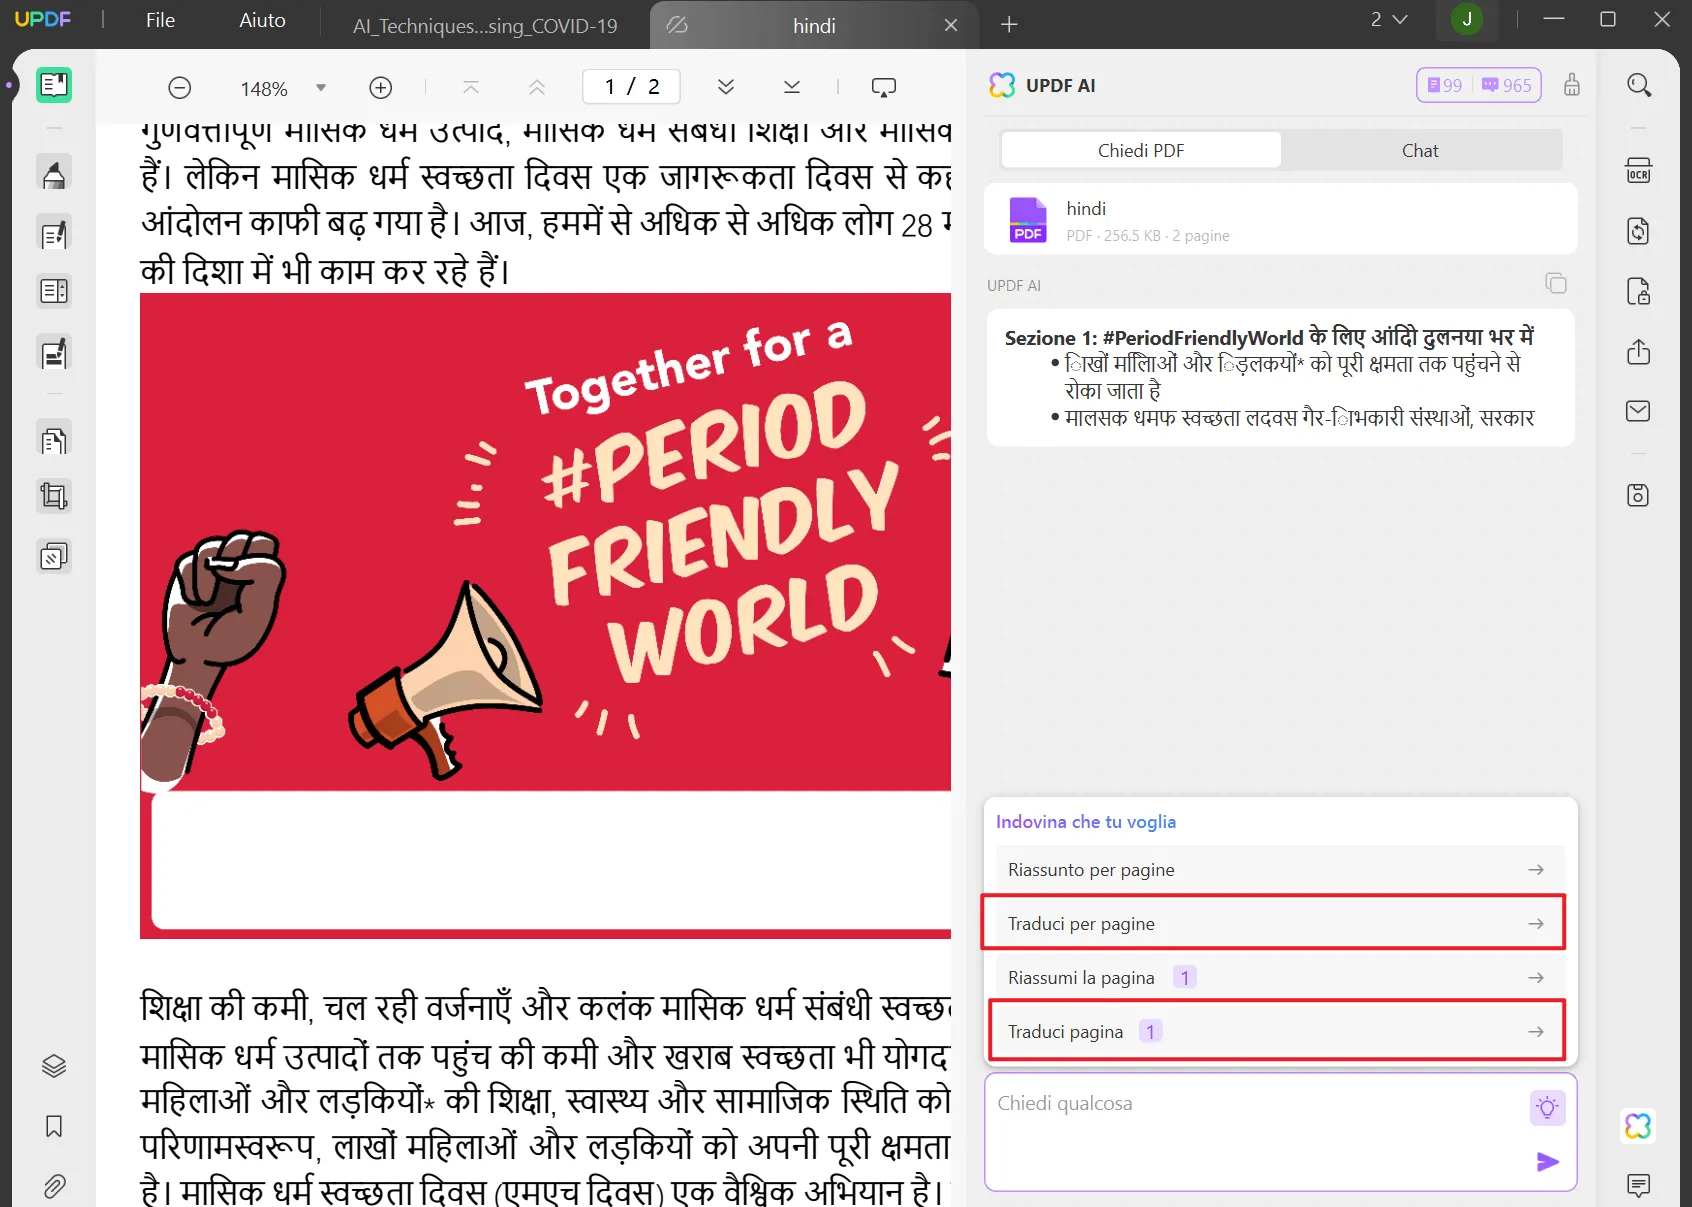Select the Crop pages tool
The width and height of the screenshot is (1692, 1207).
tap(54, 496)
